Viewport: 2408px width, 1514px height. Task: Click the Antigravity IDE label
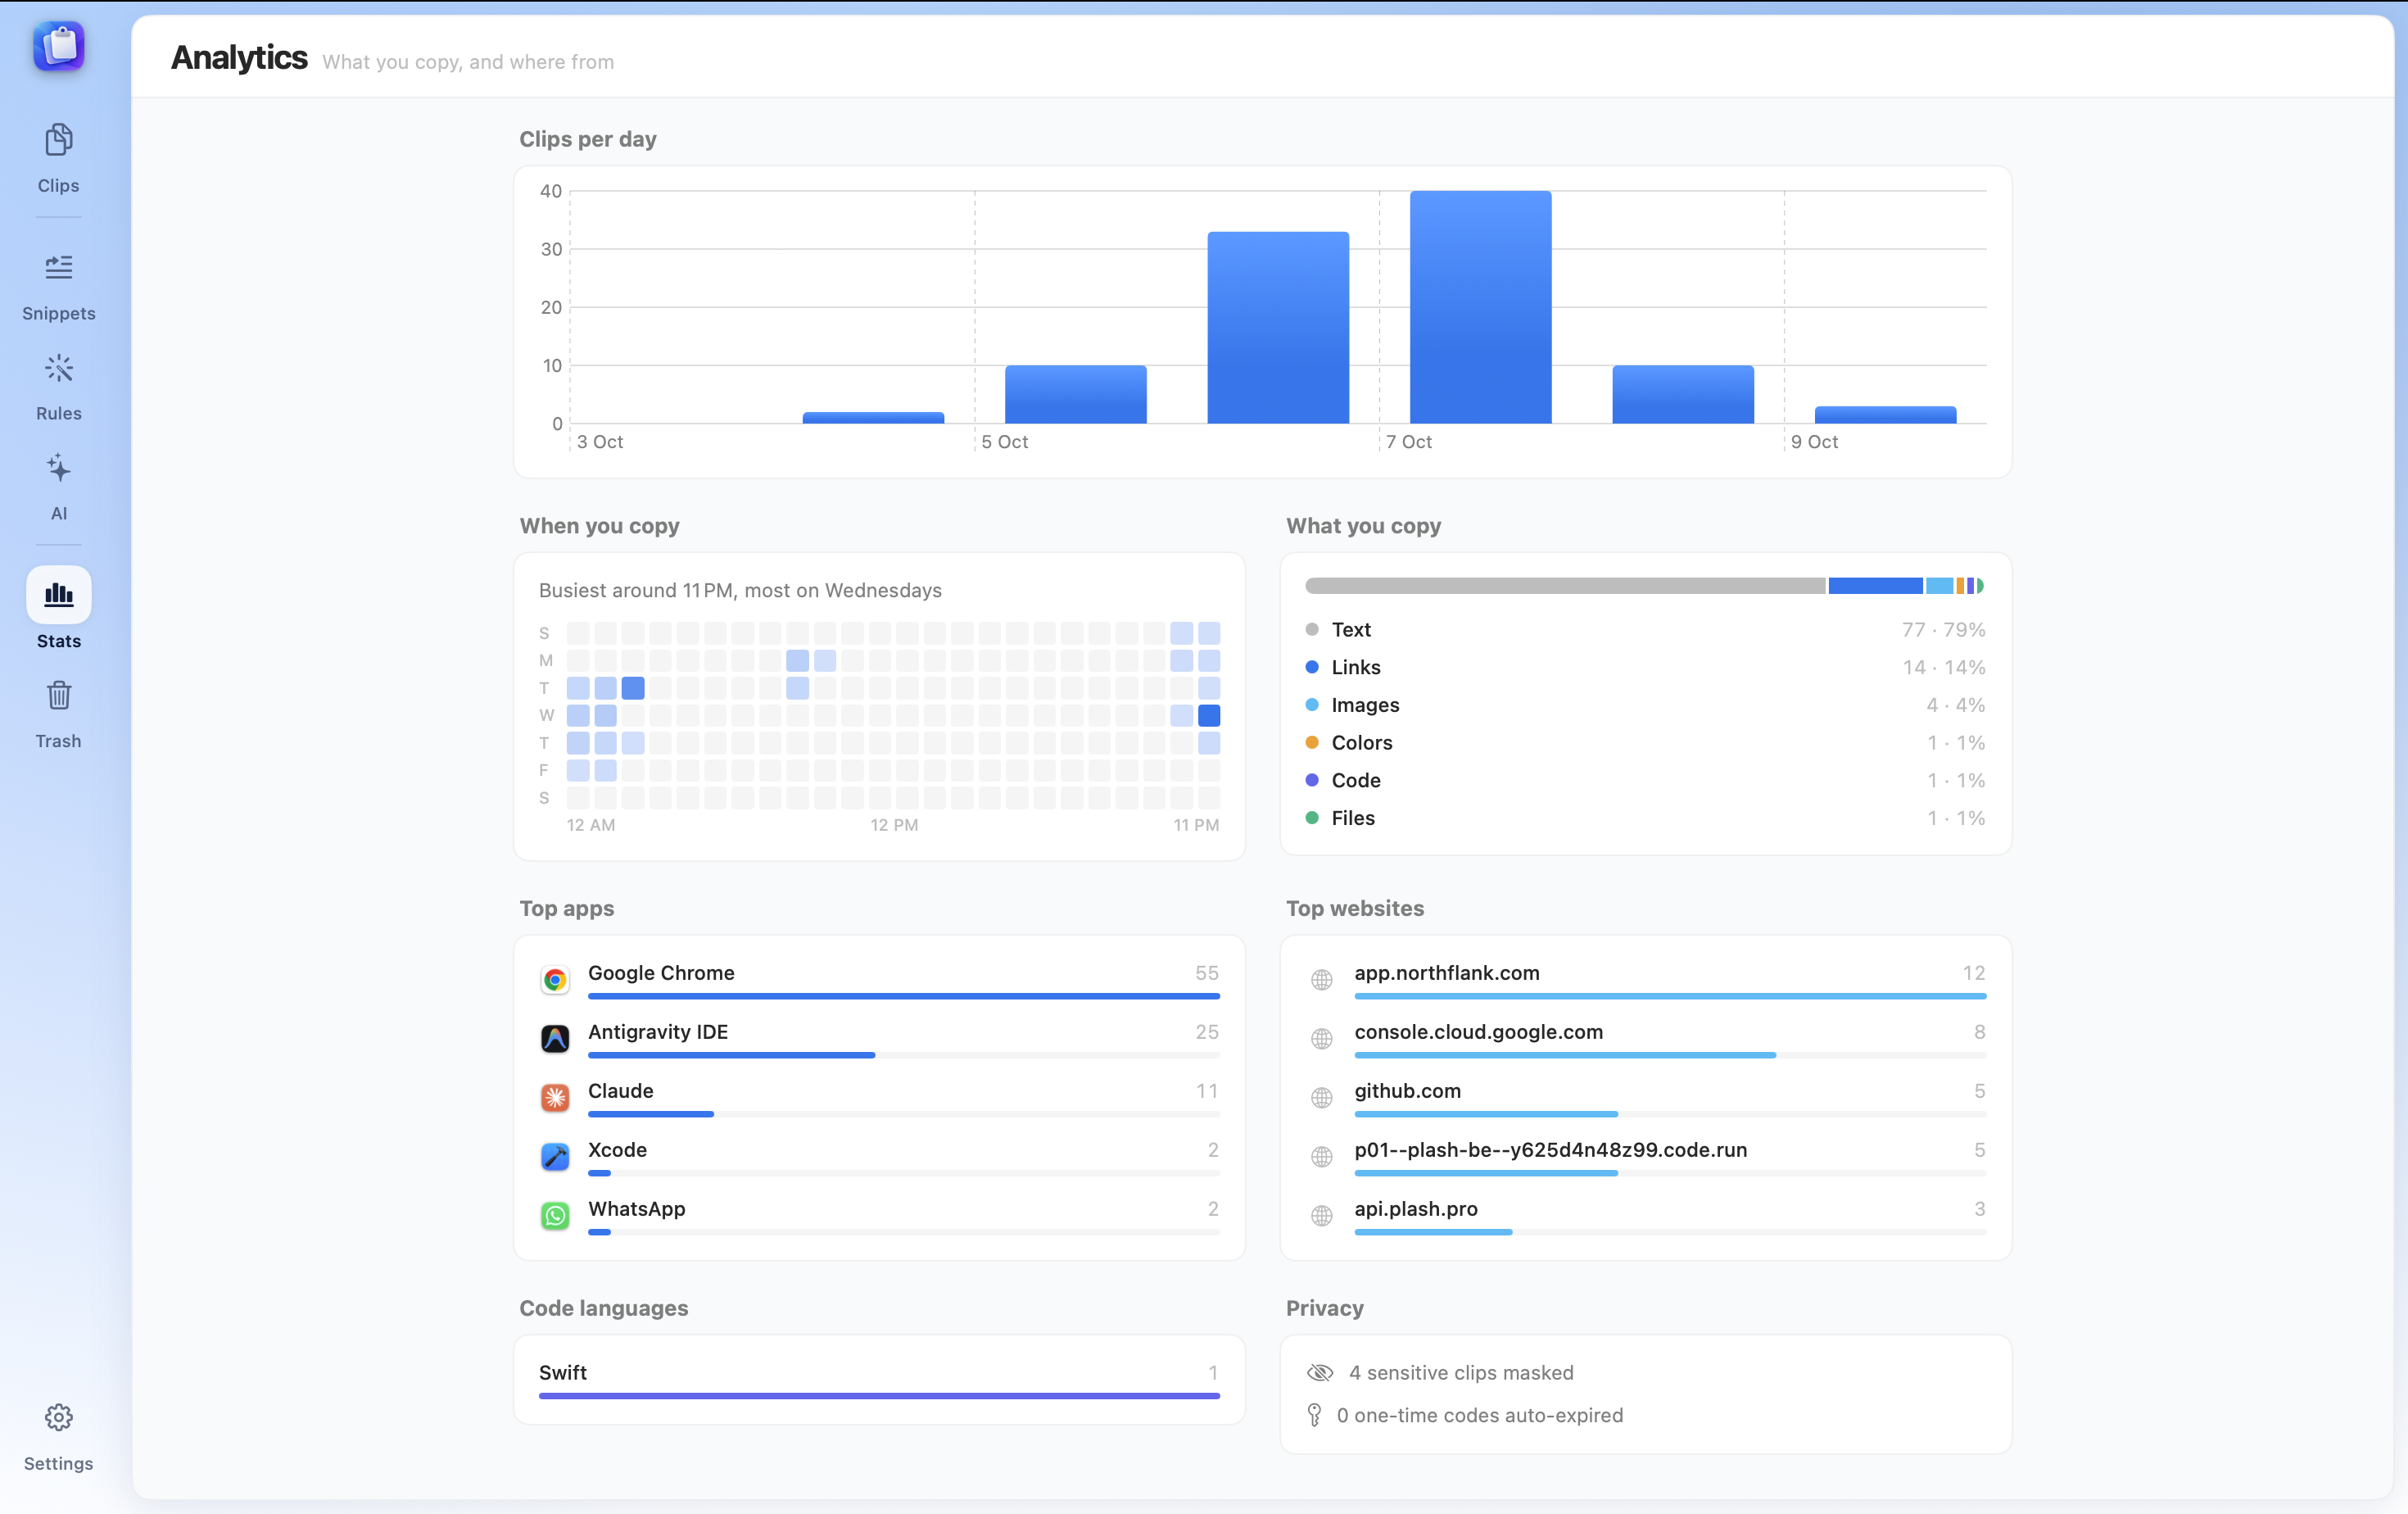point(658,1032)
